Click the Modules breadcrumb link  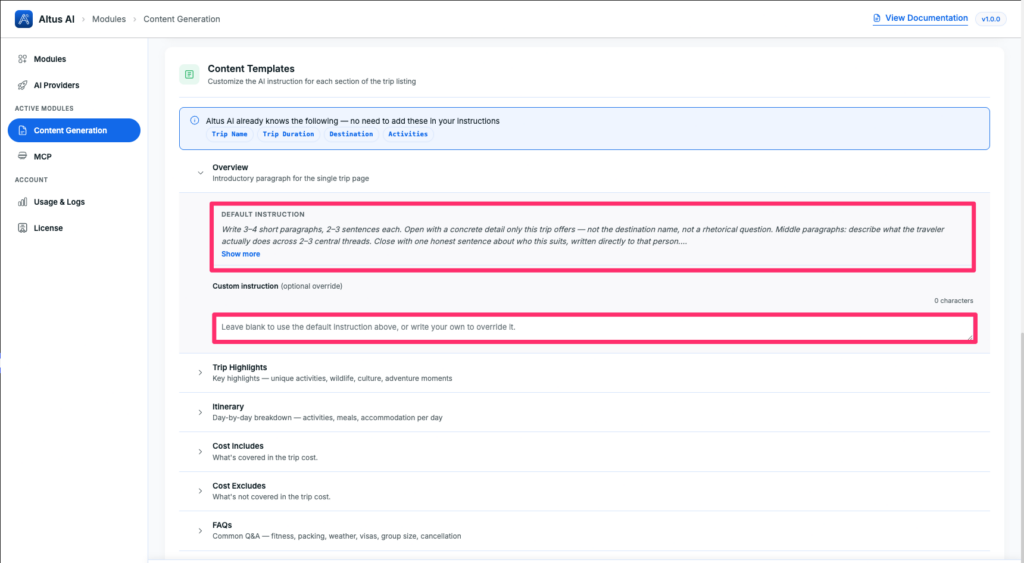click(x=108, y=19)
